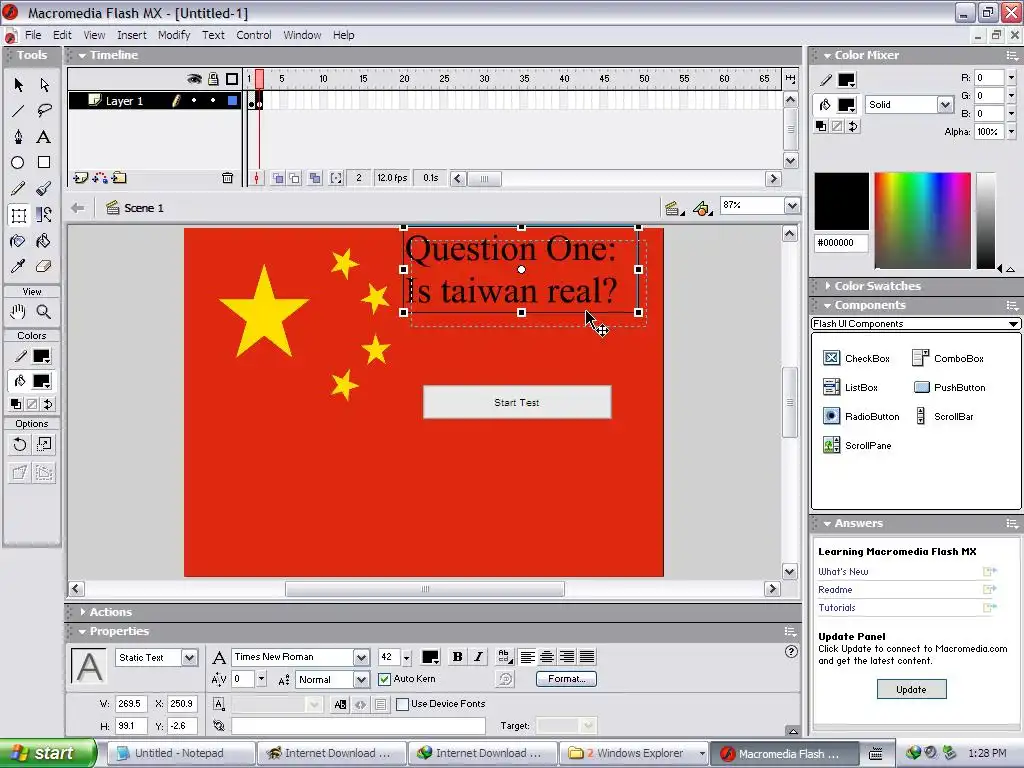Open the font size slider arrow
Screen dimensions: 1024x768
point(406,658)
